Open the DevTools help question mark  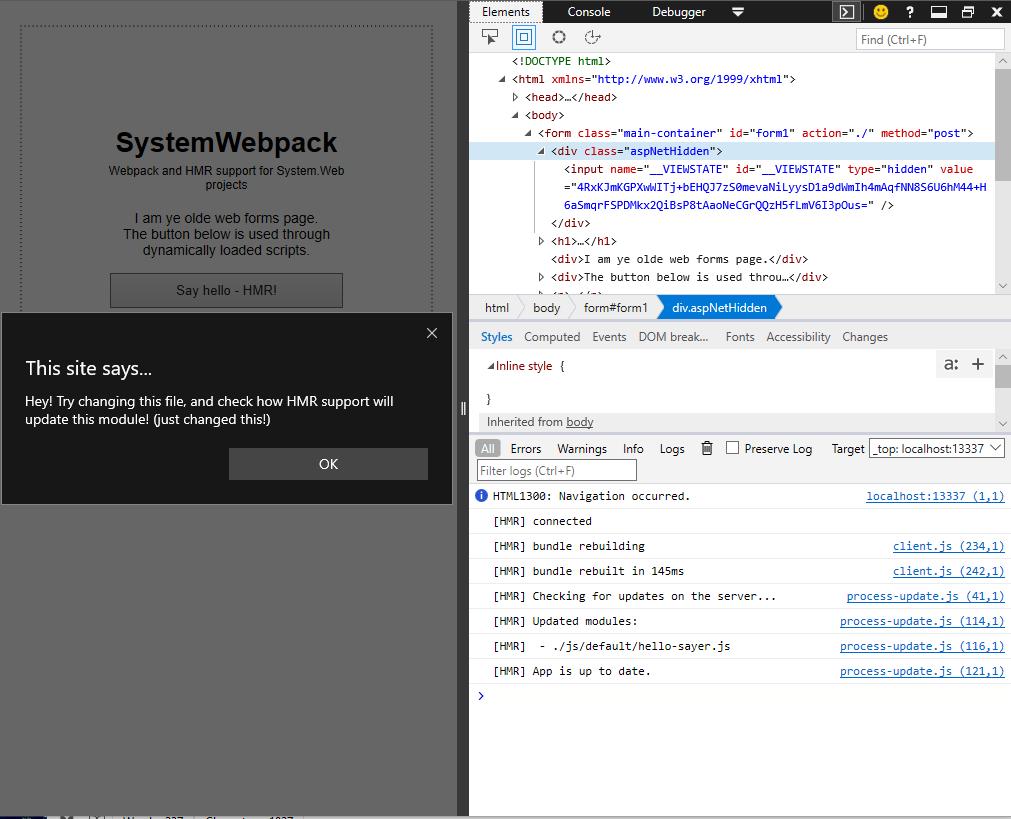coord(910,12)
